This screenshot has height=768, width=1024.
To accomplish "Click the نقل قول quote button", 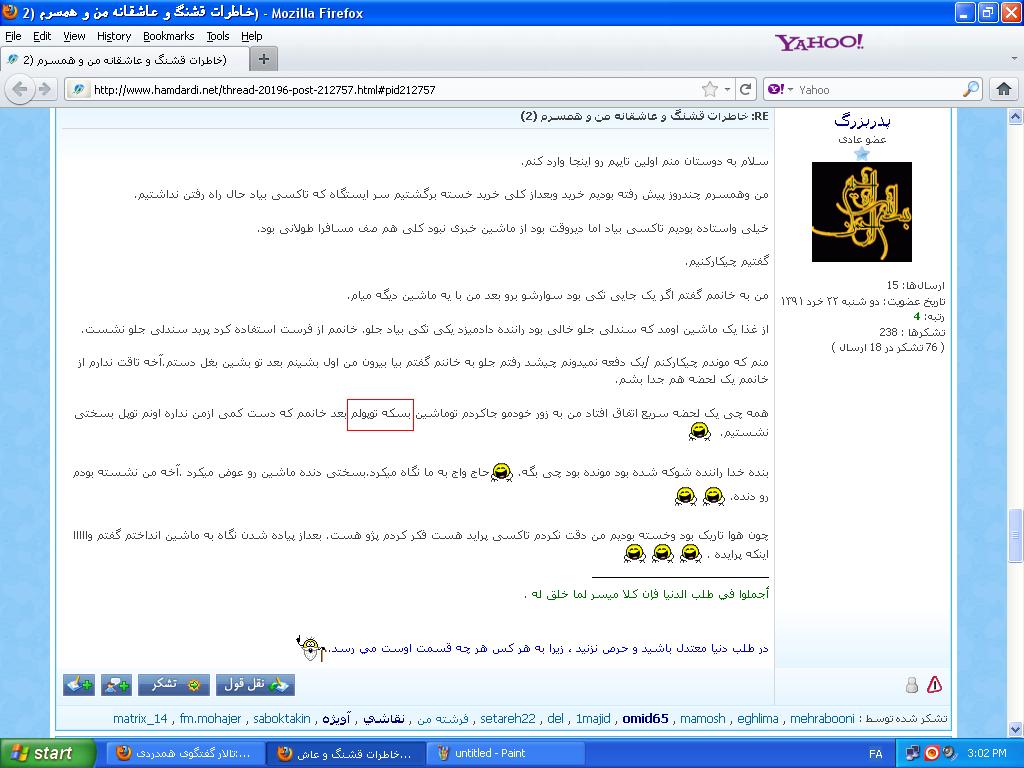I will point(255,684).
